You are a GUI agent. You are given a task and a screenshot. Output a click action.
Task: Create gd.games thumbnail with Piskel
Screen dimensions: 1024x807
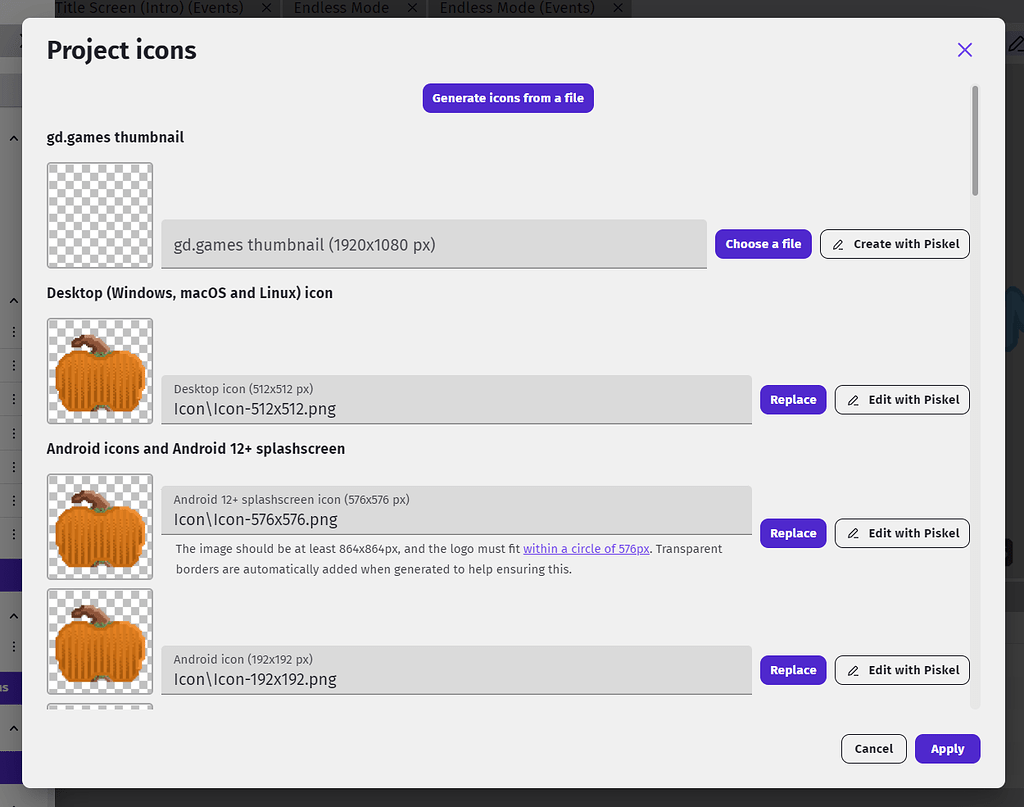tap(894, 243)
